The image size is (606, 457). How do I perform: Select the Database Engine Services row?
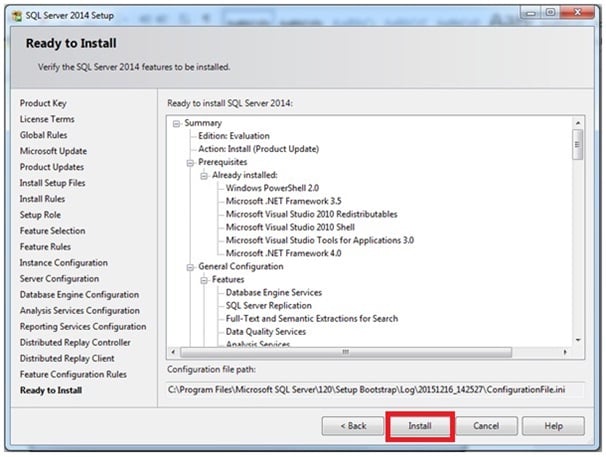[274, 293]
